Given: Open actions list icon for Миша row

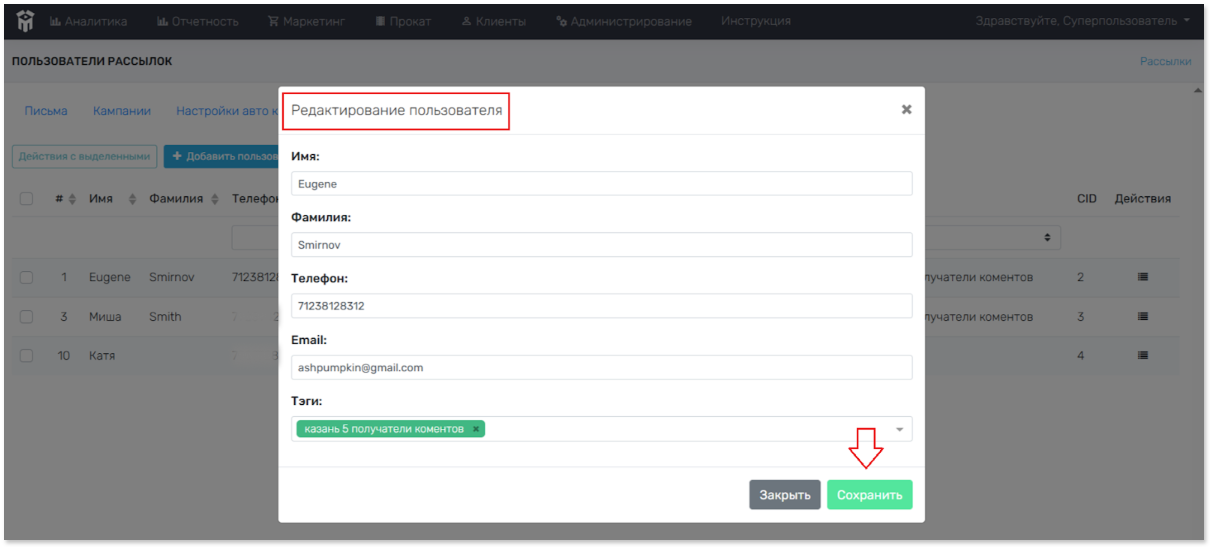Looking at the screenshot, I should [x=1143, y=317].
